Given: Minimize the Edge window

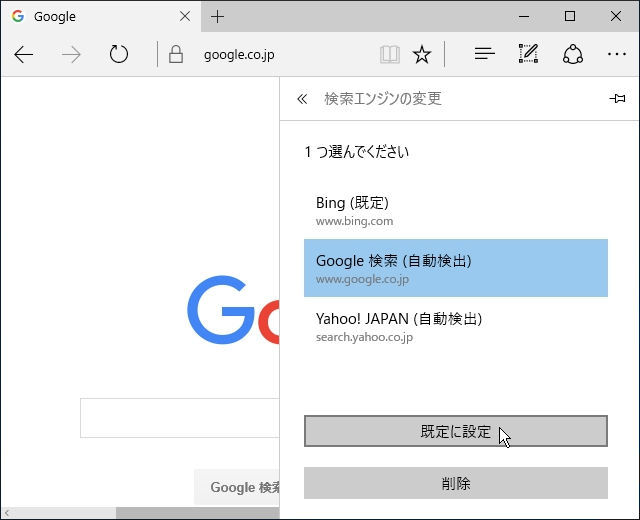Looking at the screenshot, I should 524,16.
